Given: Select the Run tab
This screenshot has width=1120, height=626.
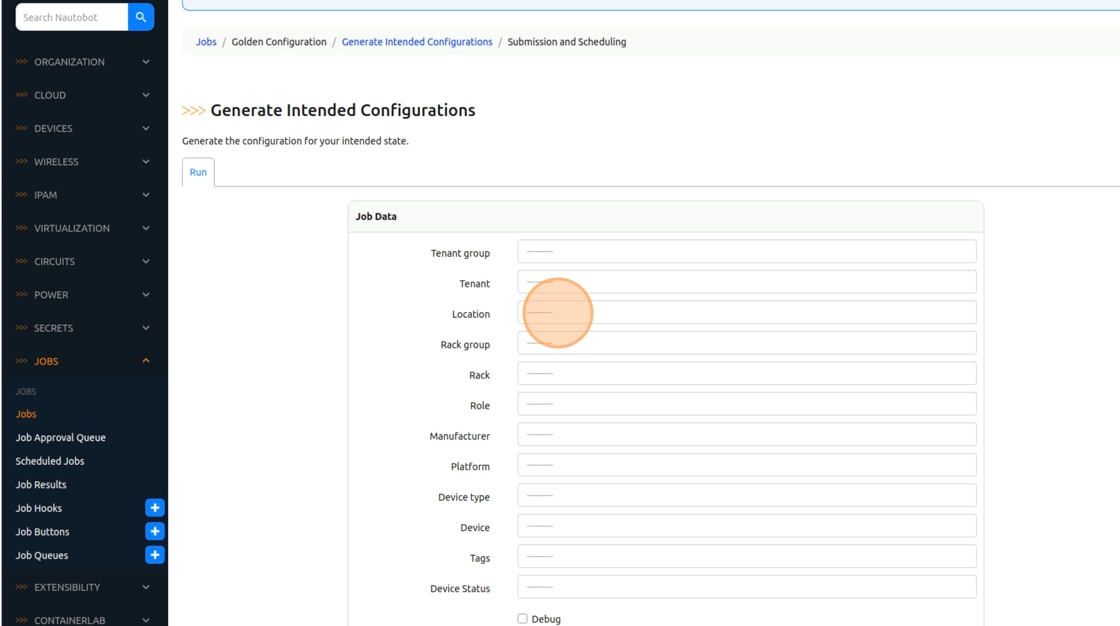Looking at the screenshot, I should pos(198,172).
